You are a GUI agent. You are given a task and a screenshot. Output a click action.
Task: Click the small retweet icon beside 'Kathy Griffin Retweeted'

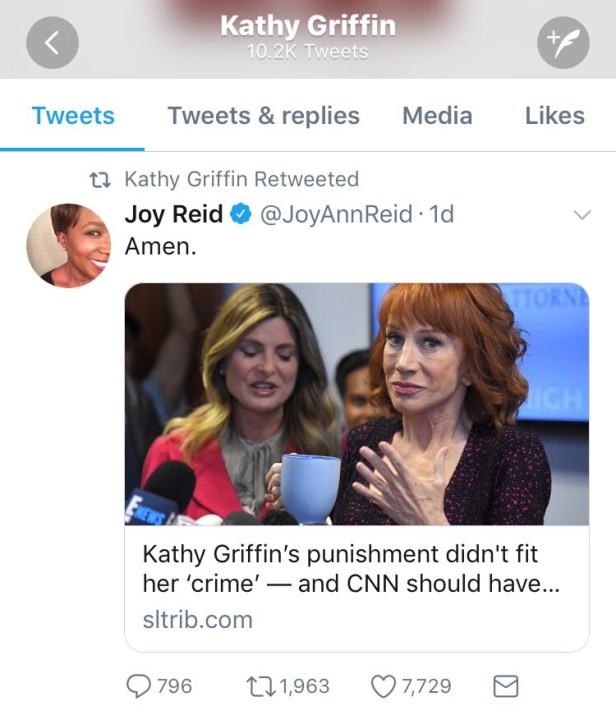[x=99, y=180]
